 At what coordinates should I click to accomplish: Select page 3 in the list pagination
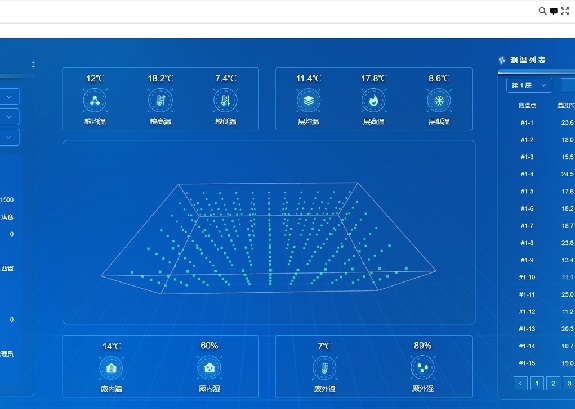tap(569, 383)
